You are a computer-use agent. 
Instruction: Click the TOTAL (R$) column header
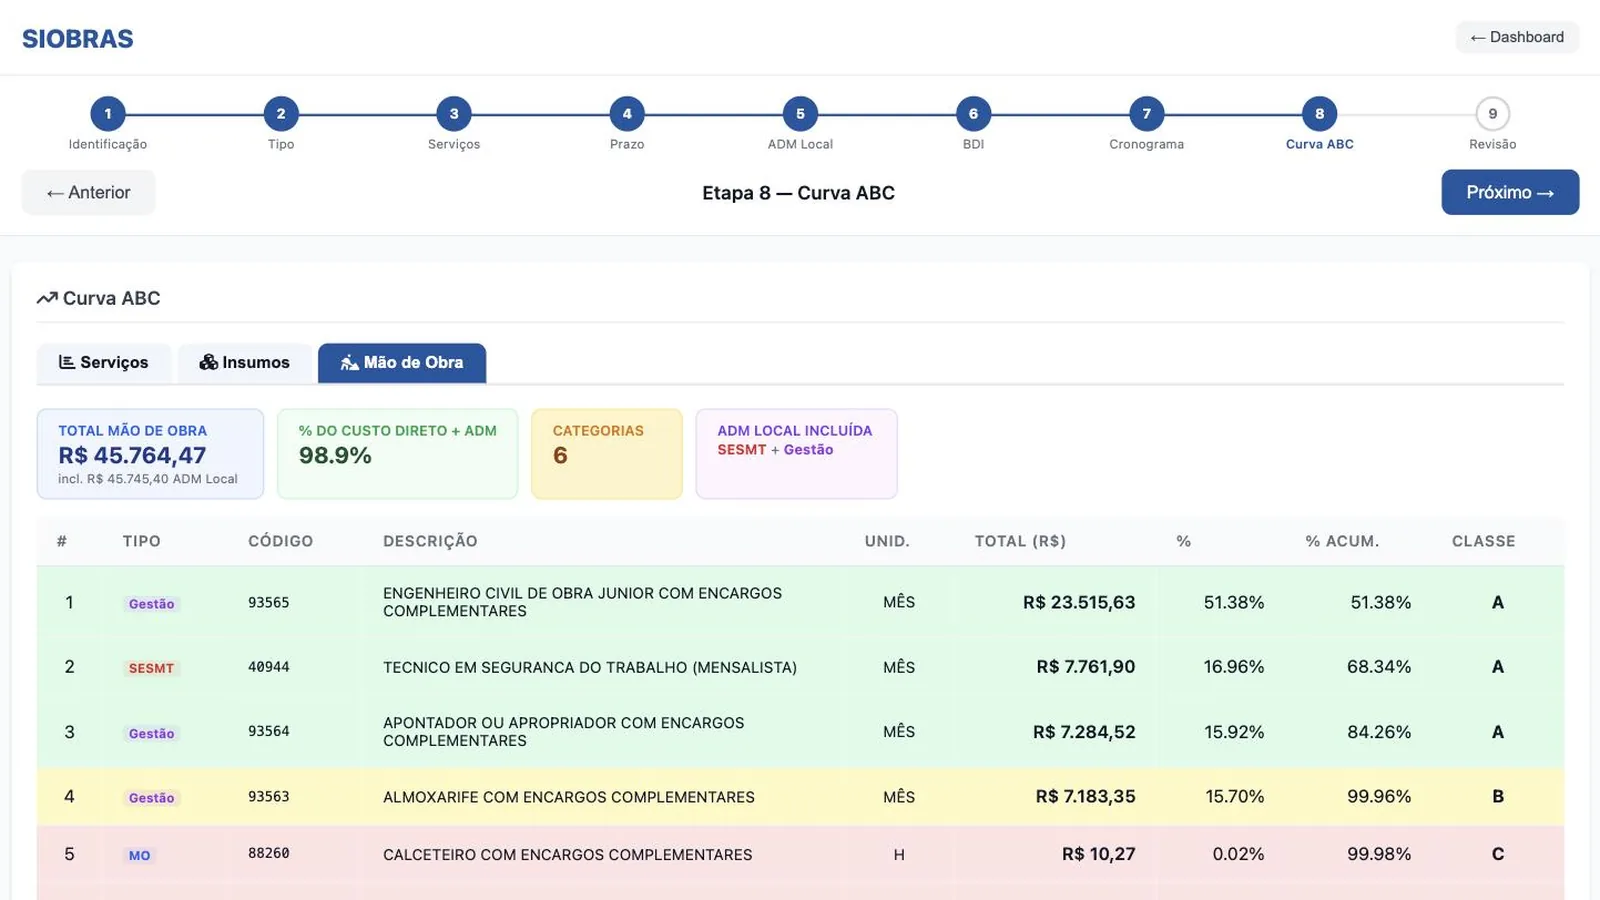point(1020,541)
